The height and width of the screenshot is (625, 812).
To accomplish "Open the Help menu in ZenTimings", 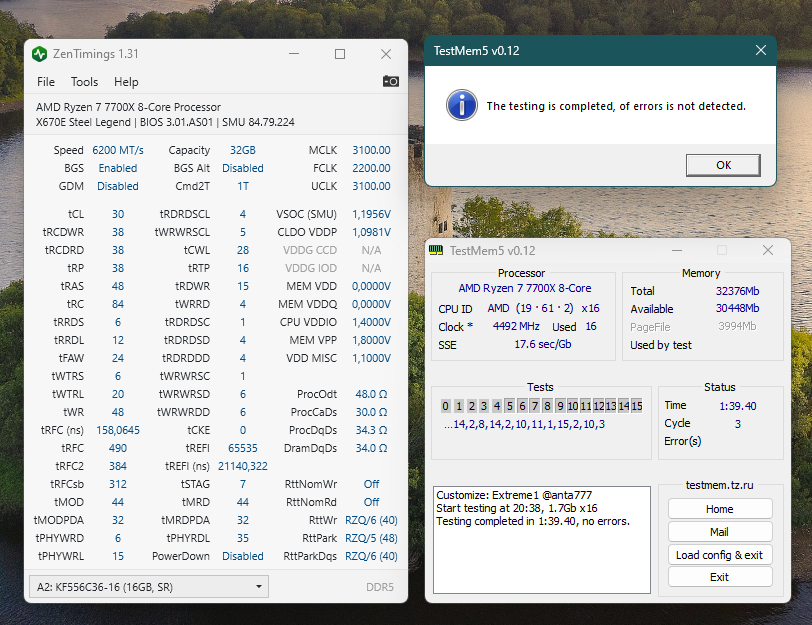I will 126,82.
